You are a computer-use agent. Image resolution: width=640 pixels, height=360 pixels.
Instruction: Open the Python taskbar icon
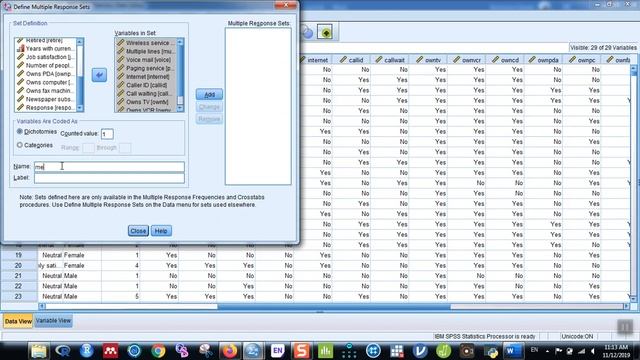pos(491,351)
